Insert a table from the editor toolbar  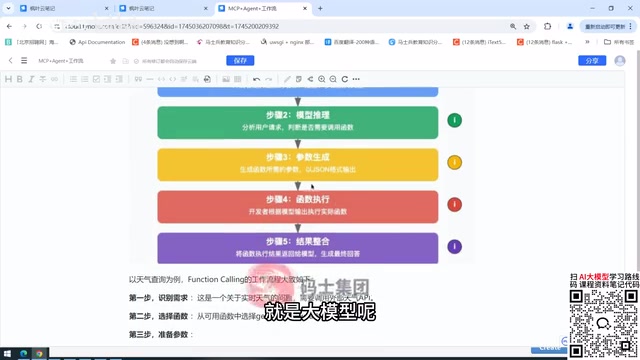tap(238, 79)
